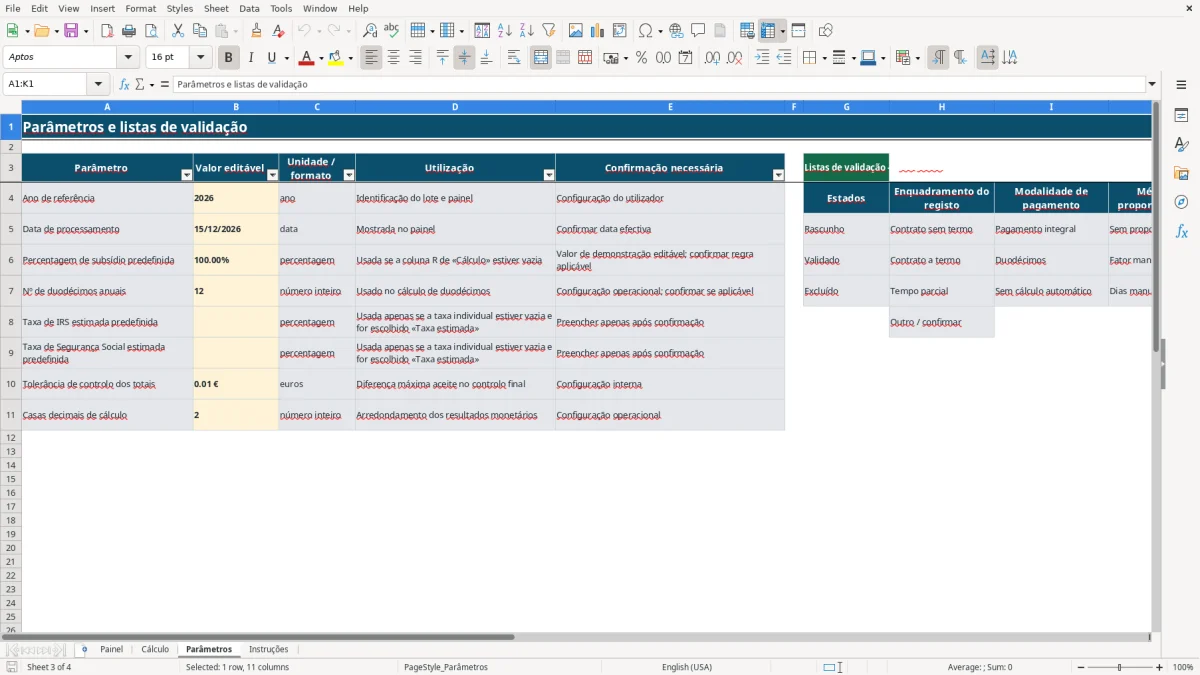This screenshot has width=1200, height=675.
Task: Open the Name Box dropdown arrow
Action: pos(98,84)
